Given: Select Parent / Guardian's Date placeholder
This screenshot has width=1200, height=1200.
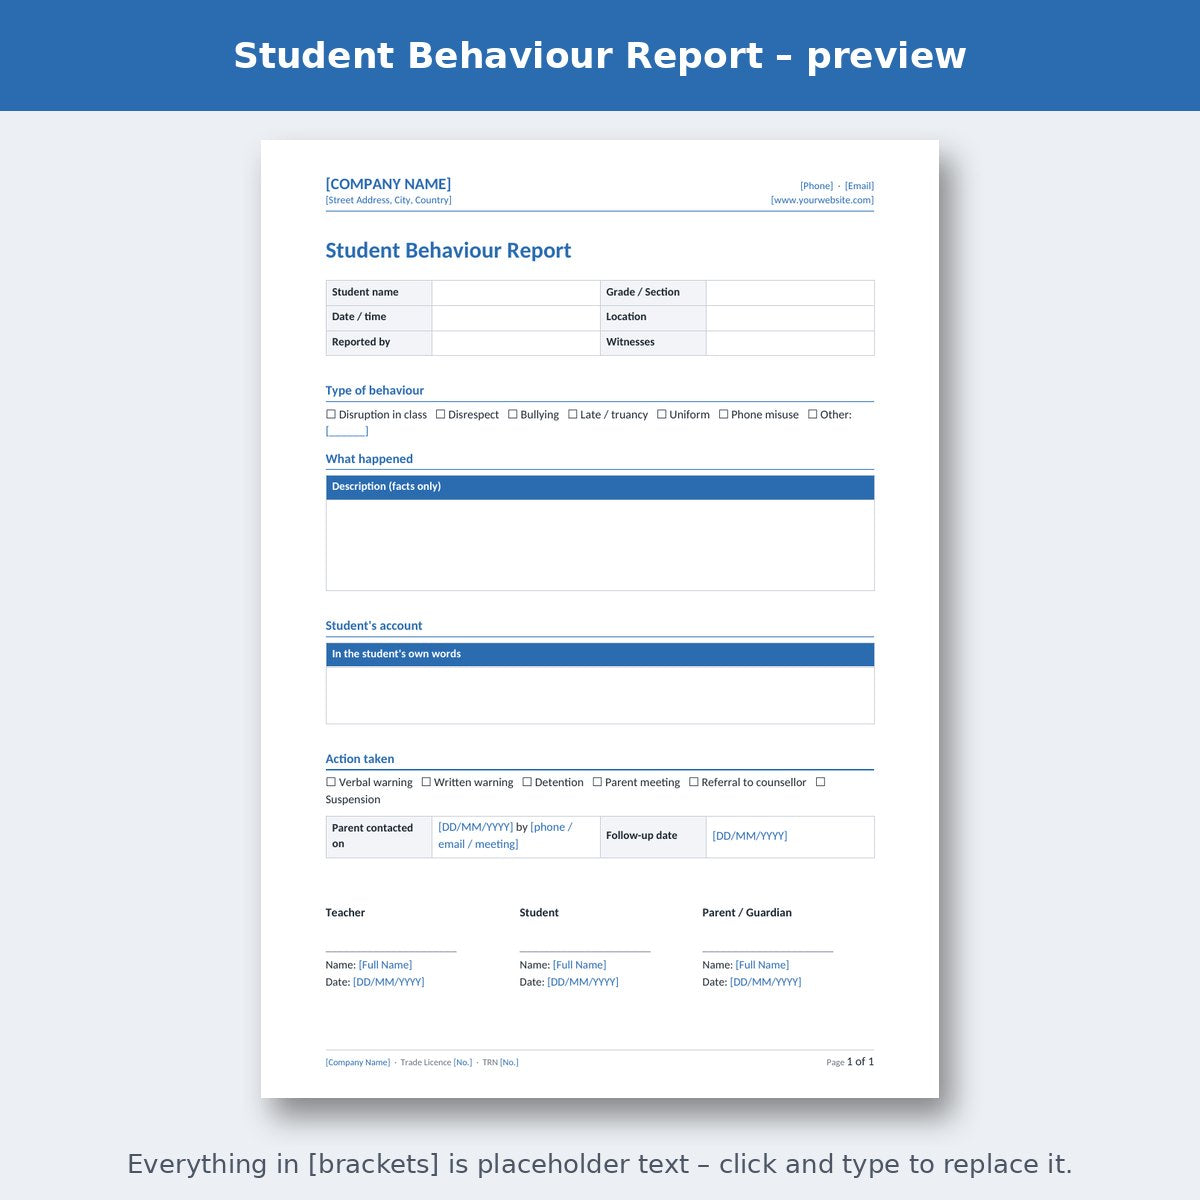Looking at the screenshot, I should [x=766, y=982].
